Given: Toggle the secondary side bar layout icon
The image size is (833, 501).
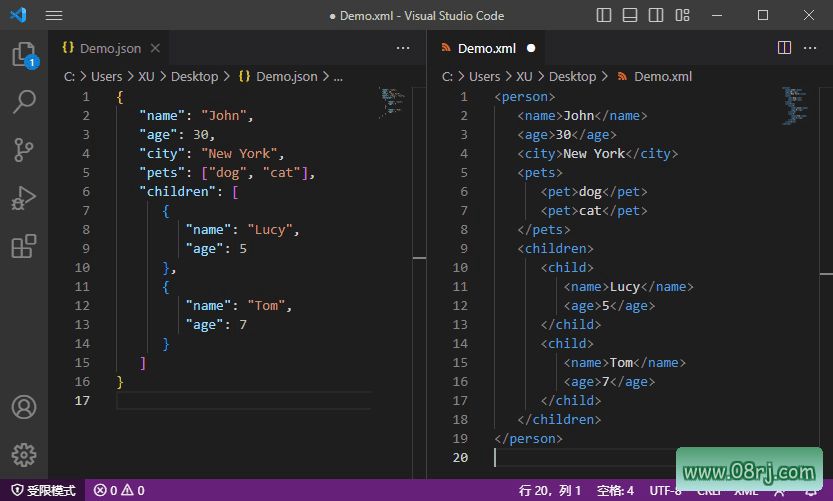Looking at the screenshot, I should coord(656,15).
